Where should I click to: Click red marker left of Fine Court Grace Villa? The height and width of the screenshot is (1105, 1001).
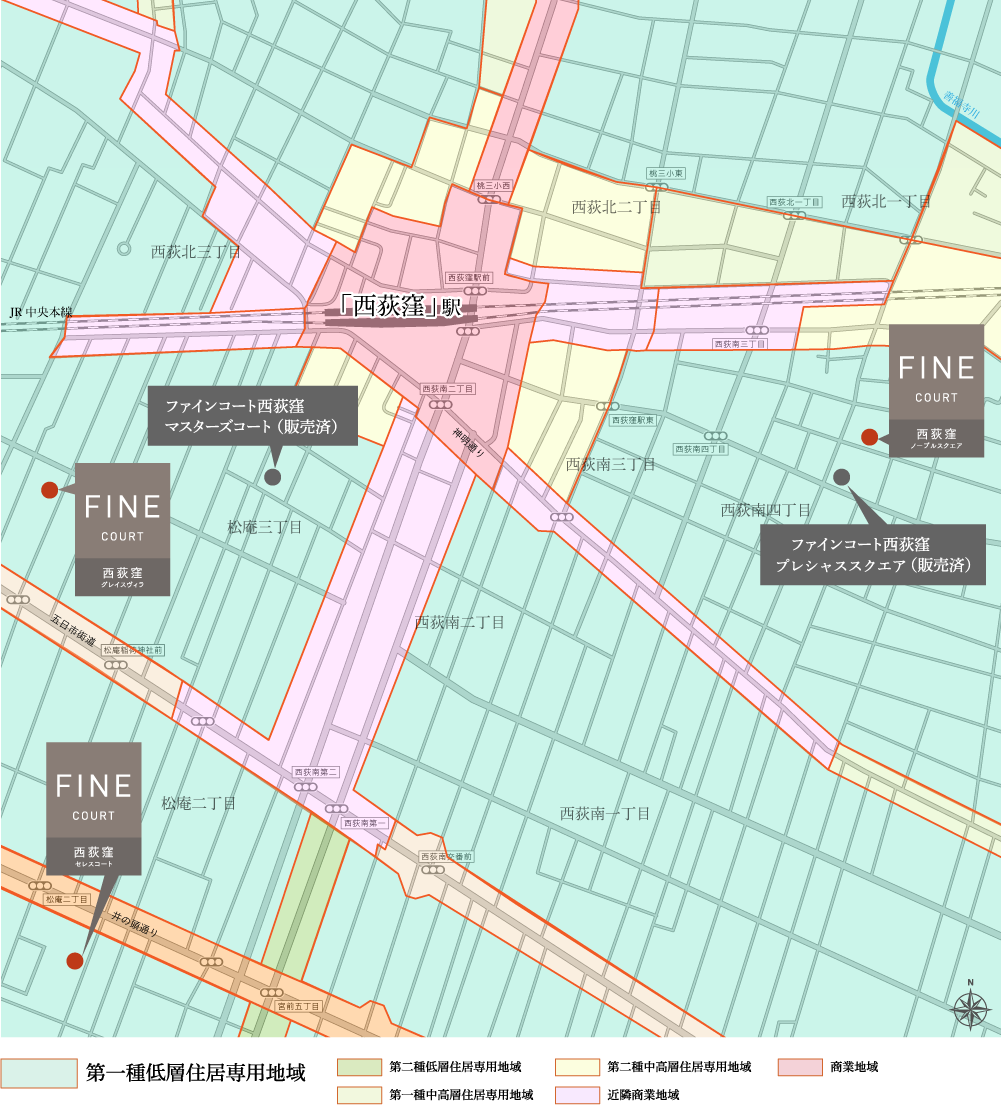[49, 489]
